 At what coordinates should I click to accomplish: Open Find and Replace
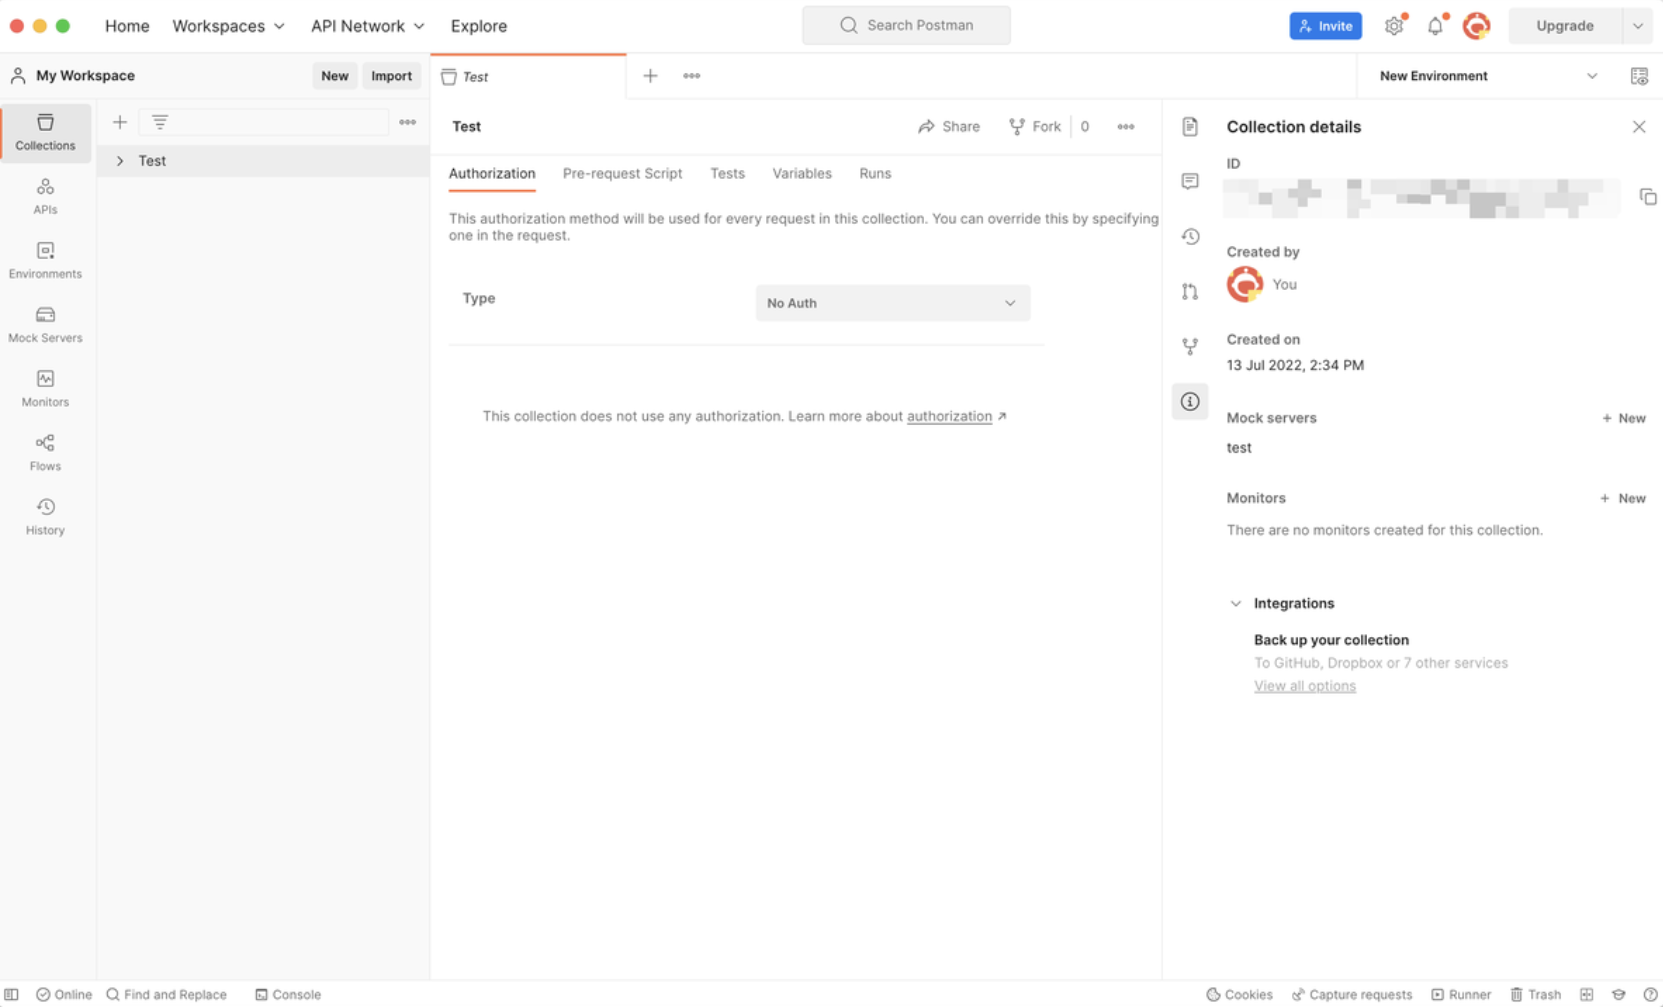tap(166, 994)
